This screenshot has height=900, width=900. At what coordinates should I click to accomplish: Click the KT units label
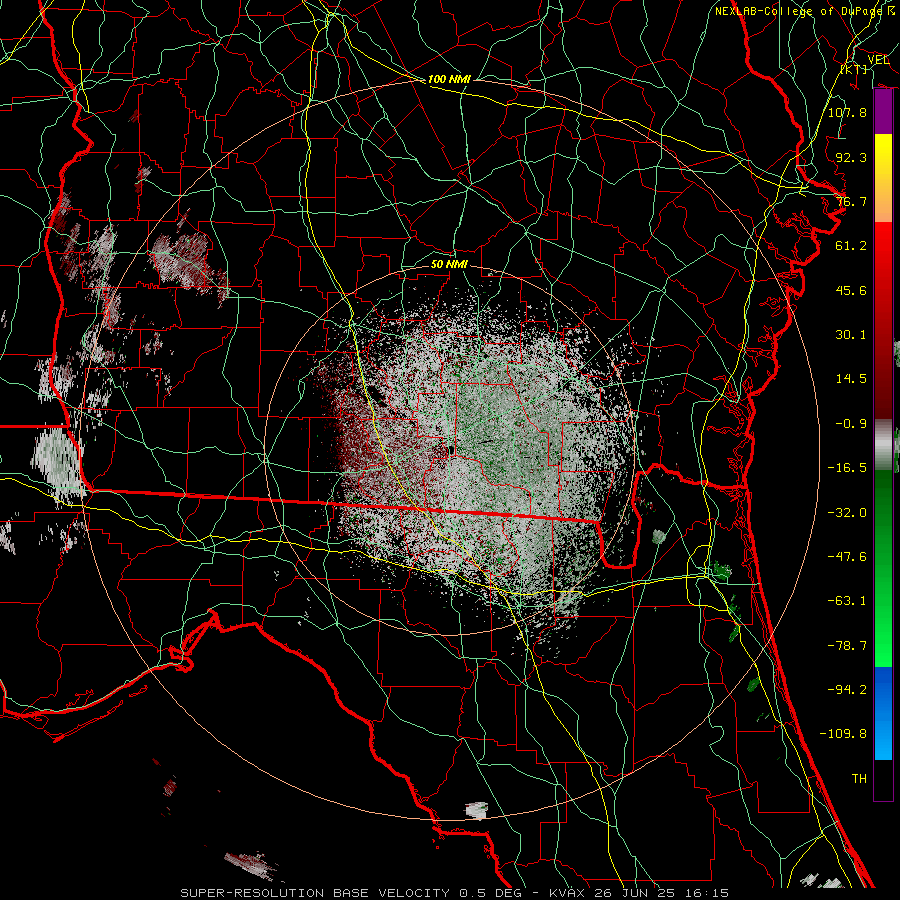click(x=854, y=69)
